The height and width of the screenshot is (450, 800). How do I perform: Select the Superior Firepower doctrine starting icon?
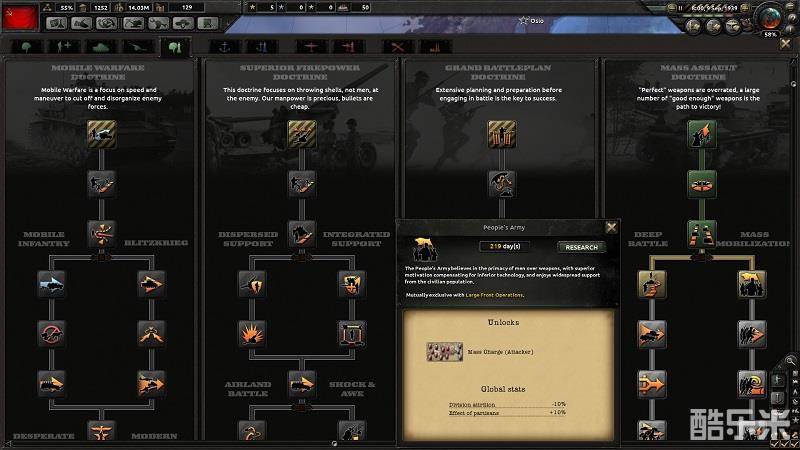302,134
